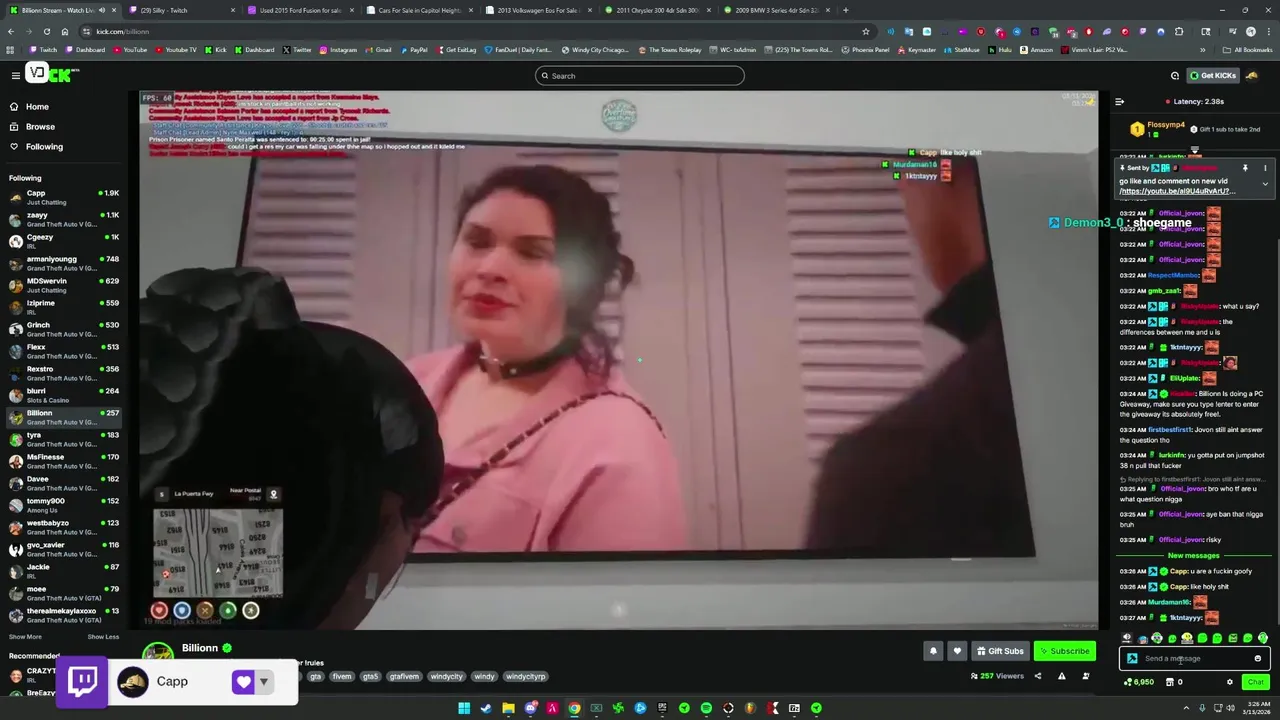Select the gta tag
The width and height of the screenshot is (1280, 720).
coord(315,676)
